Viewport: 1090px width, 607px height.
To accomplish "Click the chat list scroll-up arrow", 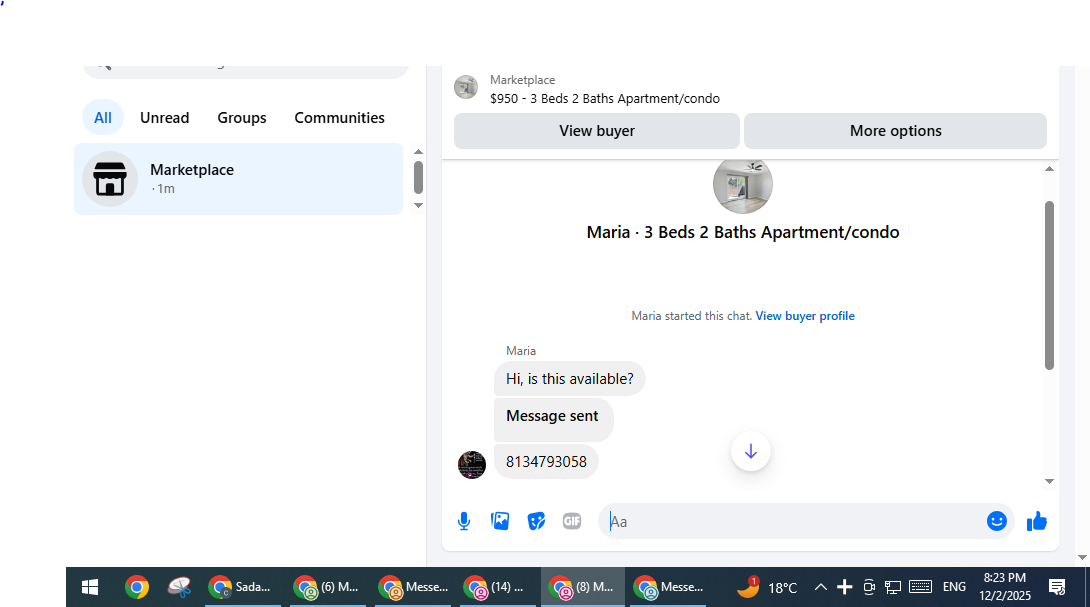I will coord(418,152).
